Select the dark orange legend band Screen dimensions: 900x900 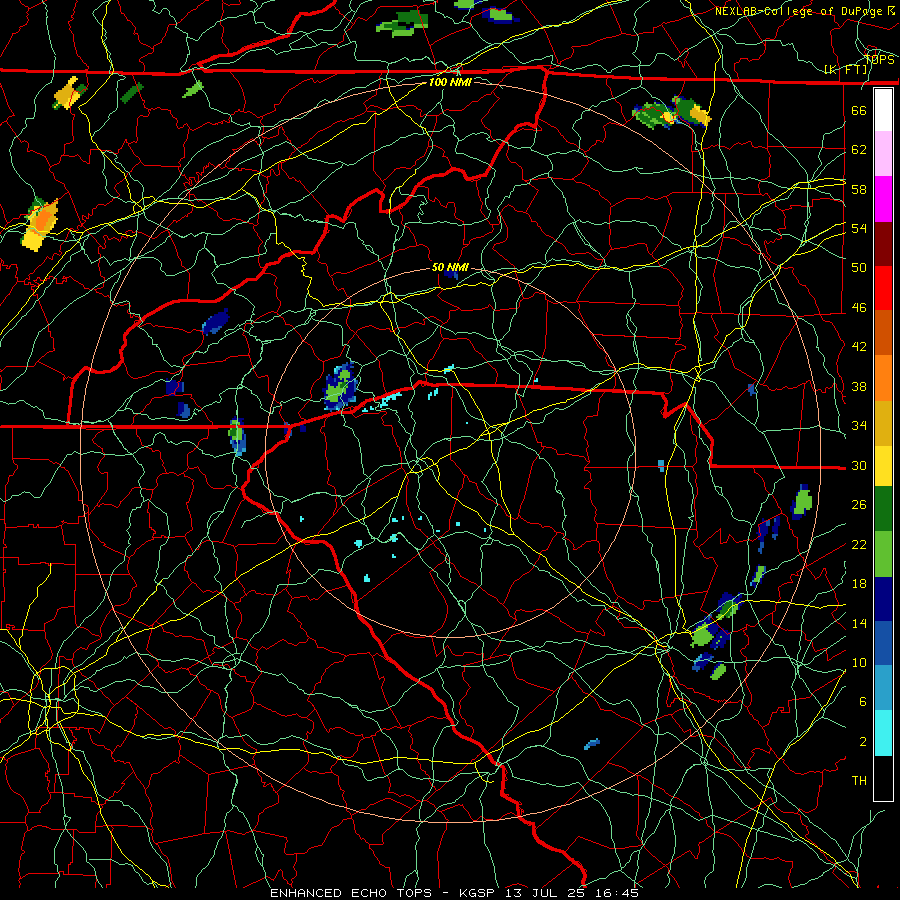click(x=883, y=332)
